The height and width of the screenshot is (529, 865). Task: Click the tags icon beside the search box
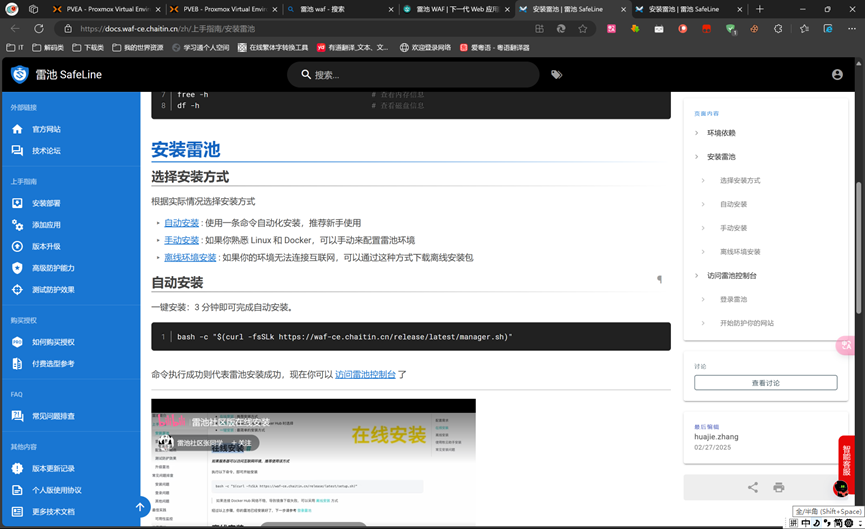pos(556,74)
